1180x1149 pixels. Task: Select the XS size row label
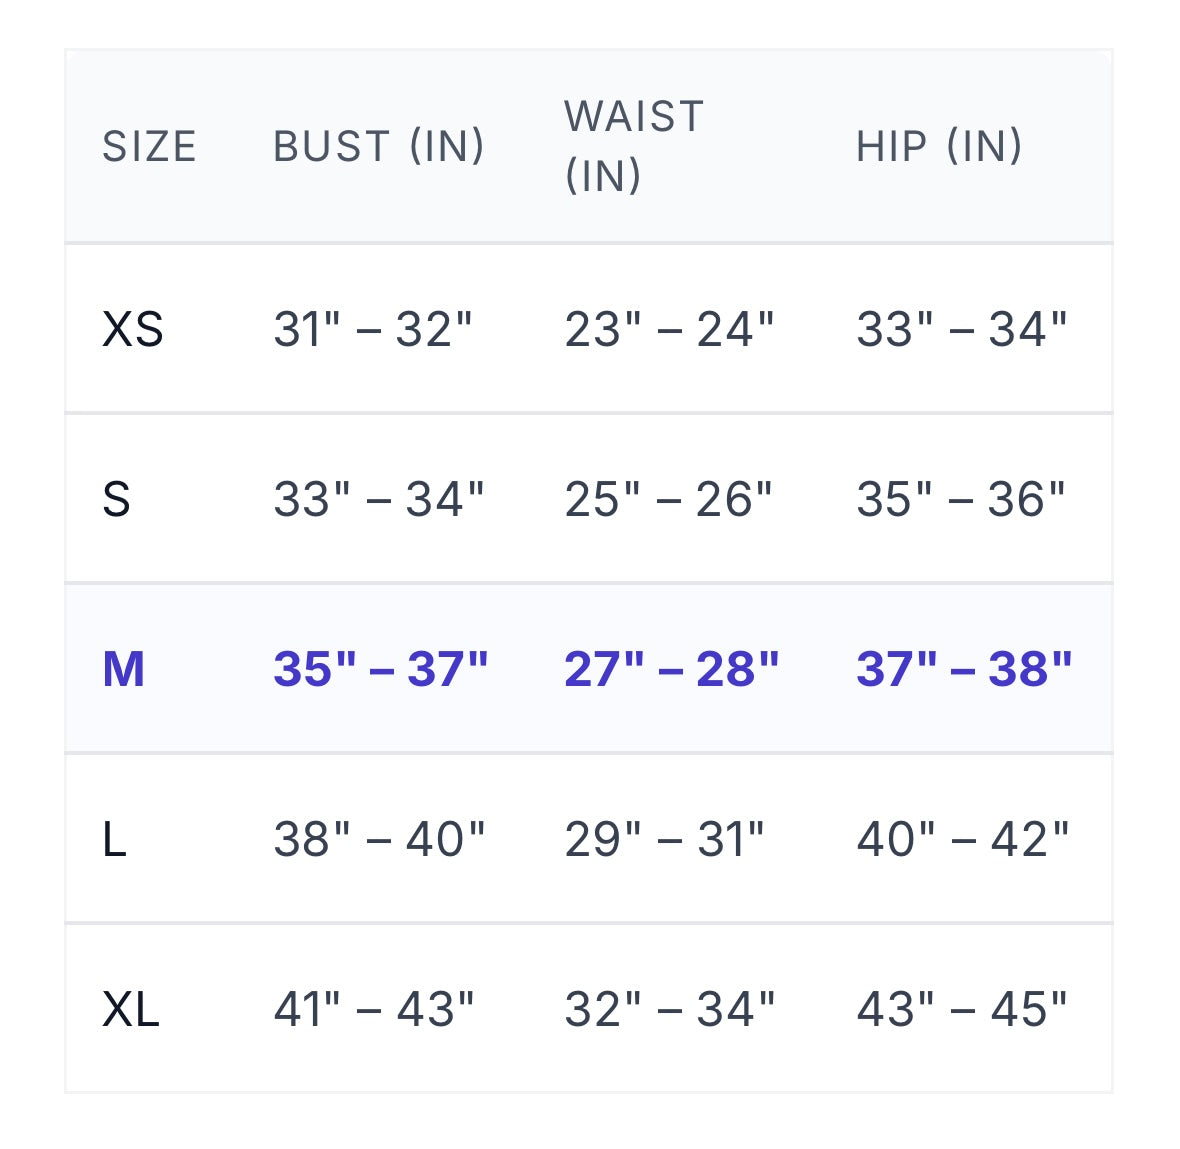click(x=132, y=329)
